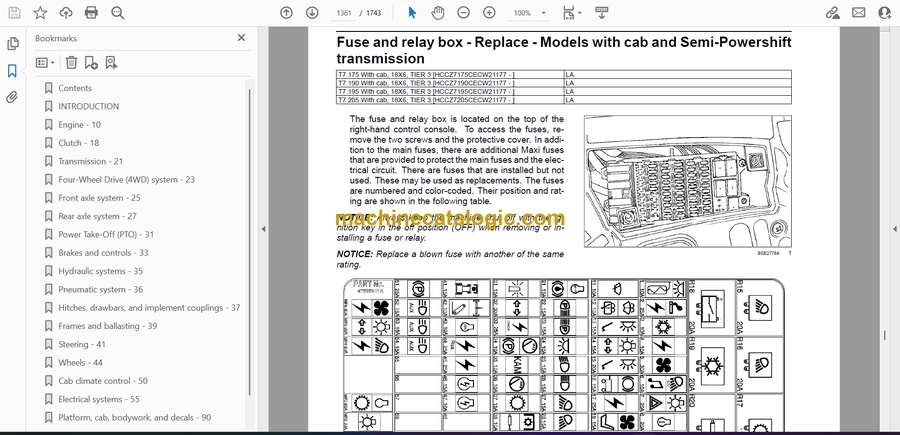Zoom out with minus icon
The width and height of the screenshot is (900, 435).
point(464,13)
